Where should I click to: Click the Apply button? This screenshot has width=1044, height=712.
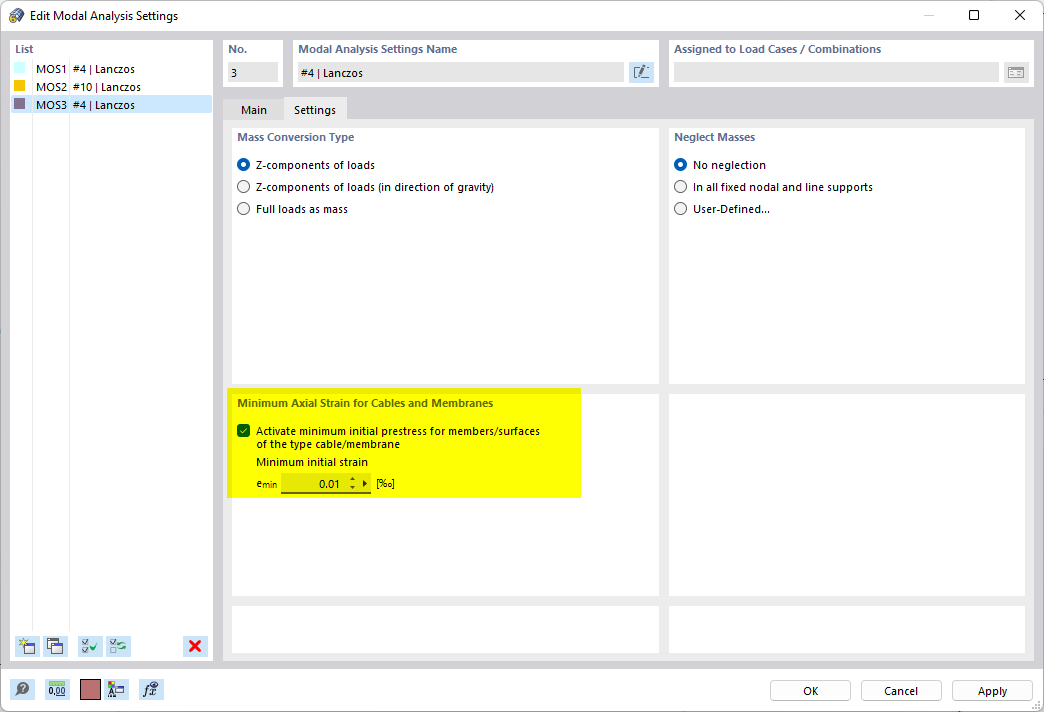(x=992, y=691)
